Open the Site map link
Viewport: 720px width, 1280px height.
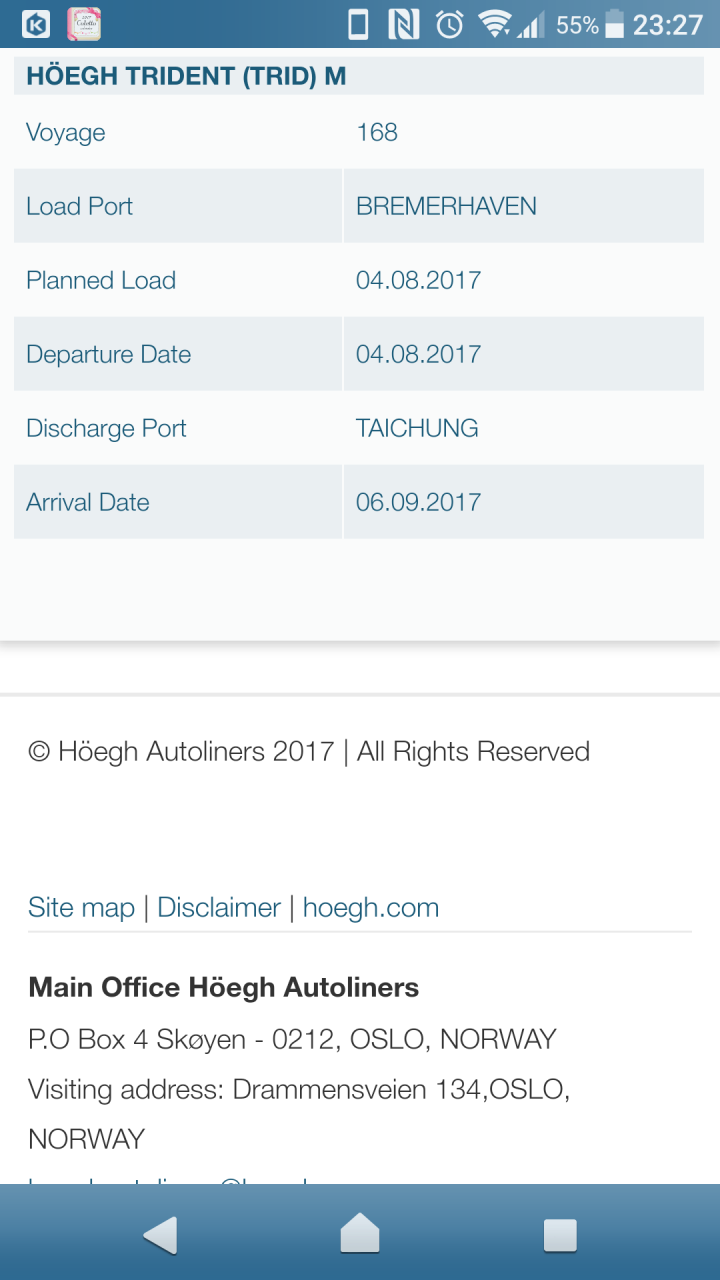pyautogui.click(x=81, y=907)
